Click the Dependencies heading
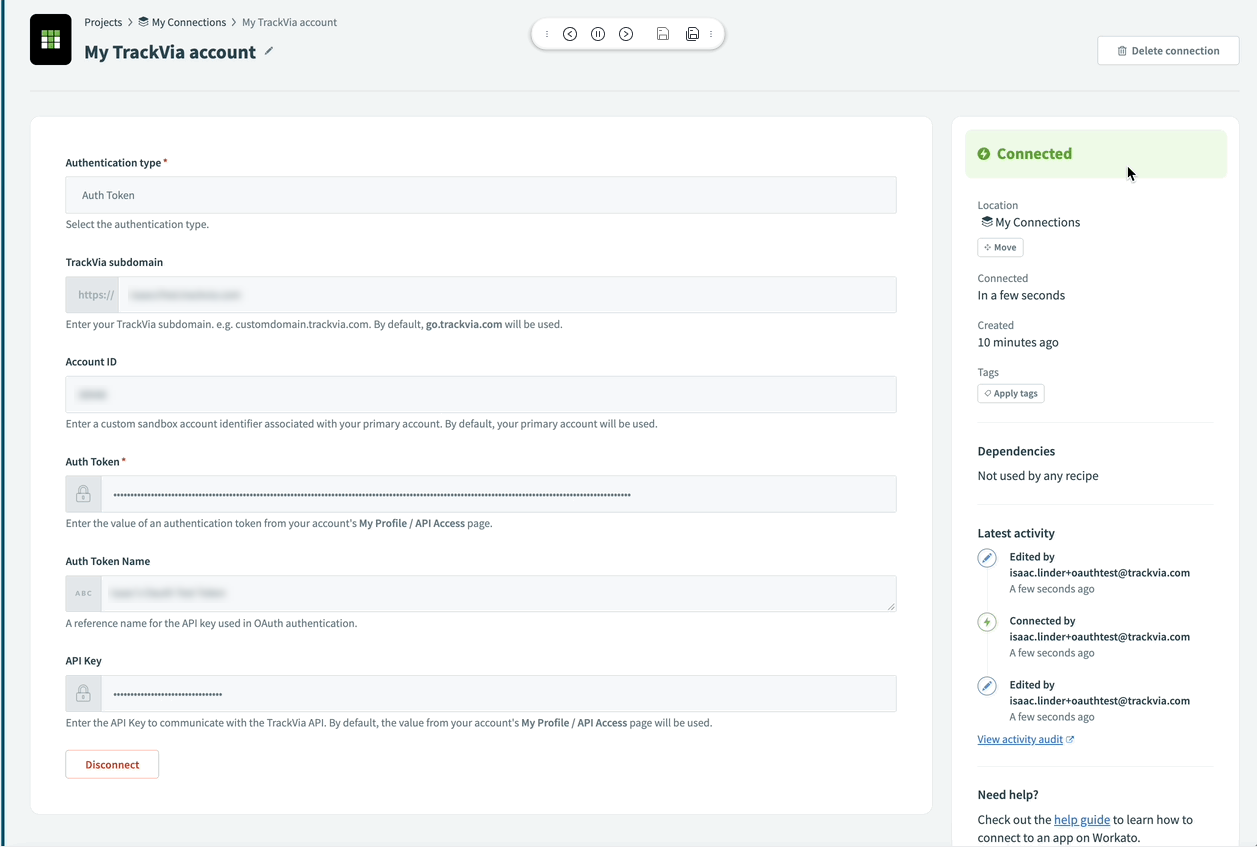Viewport: 1257px width, 847px height. click(1016, 452)
